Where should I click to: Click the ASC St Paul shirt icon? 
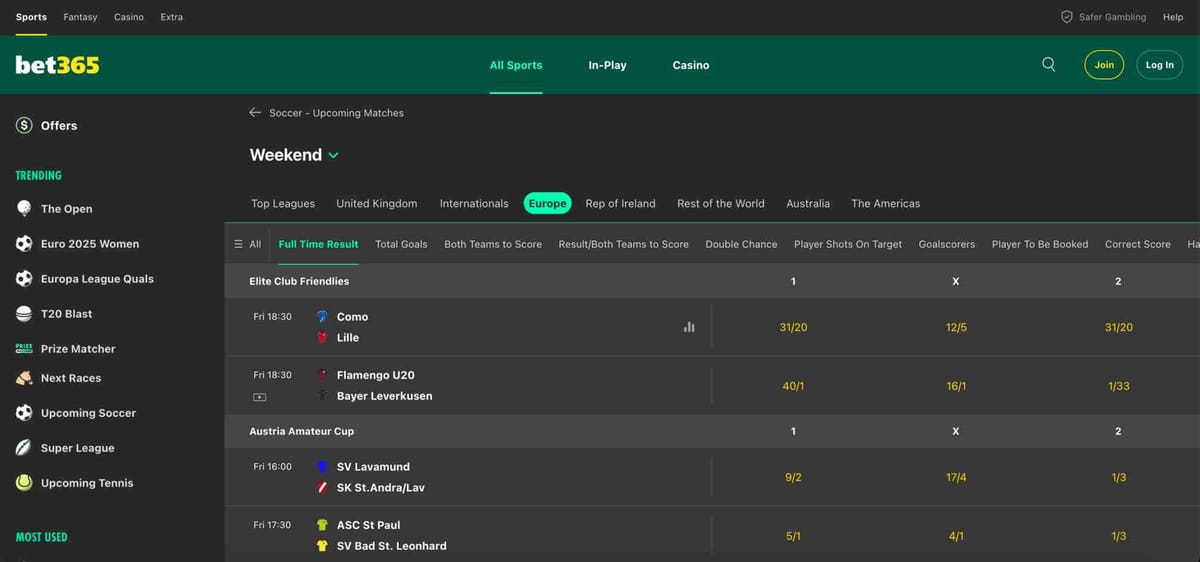[x=322, y=524]
